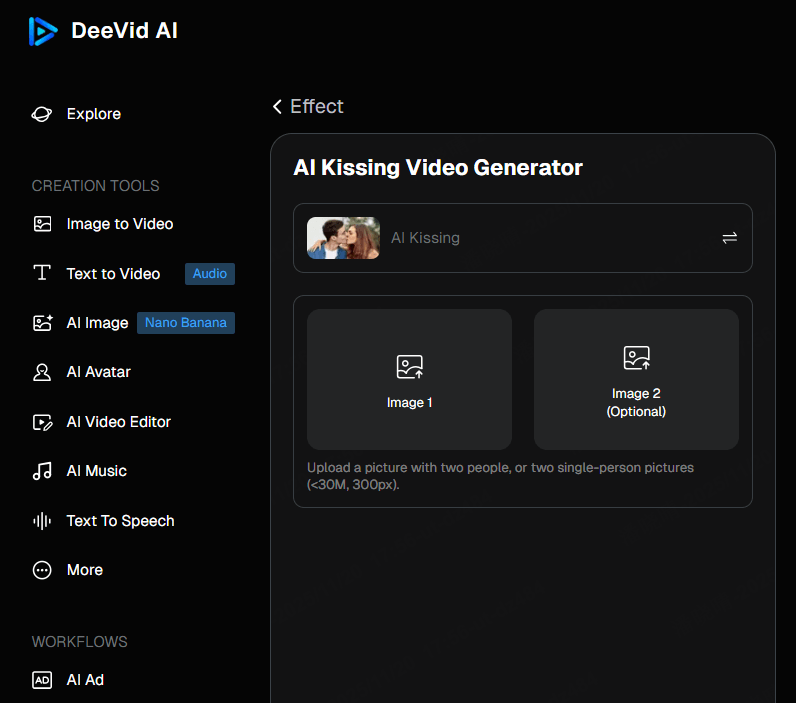
Task: Click the swap arrows icon
Action: click(729, 238)
